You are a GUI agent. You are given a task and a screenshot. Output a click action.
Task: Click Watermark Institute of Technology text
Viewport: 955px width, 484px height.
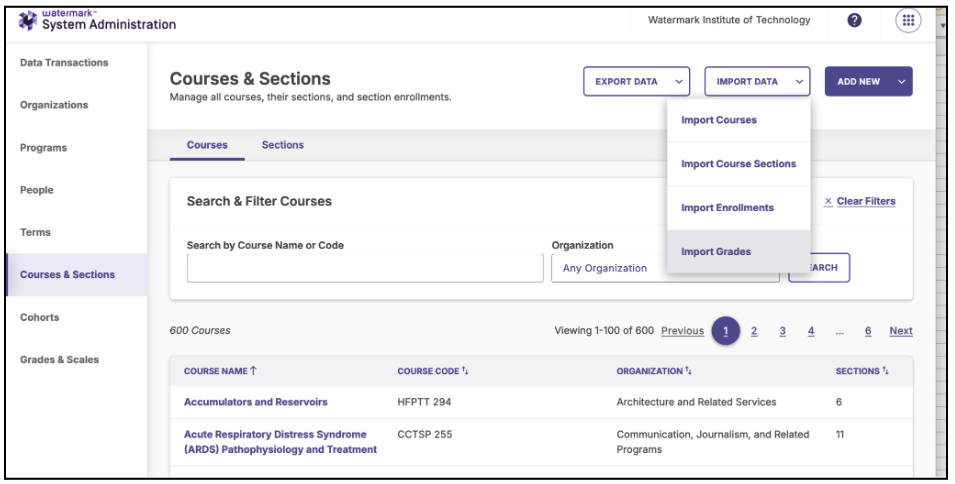(x=729, y=20)
